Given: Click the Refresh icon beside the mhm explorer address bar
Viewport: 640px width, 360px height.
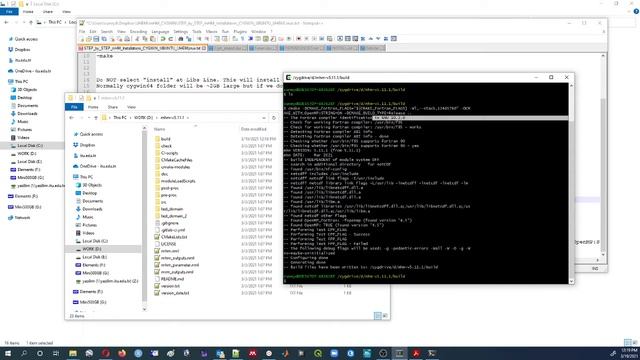Looking at the screenshot, I should click(x=274, y=118).
